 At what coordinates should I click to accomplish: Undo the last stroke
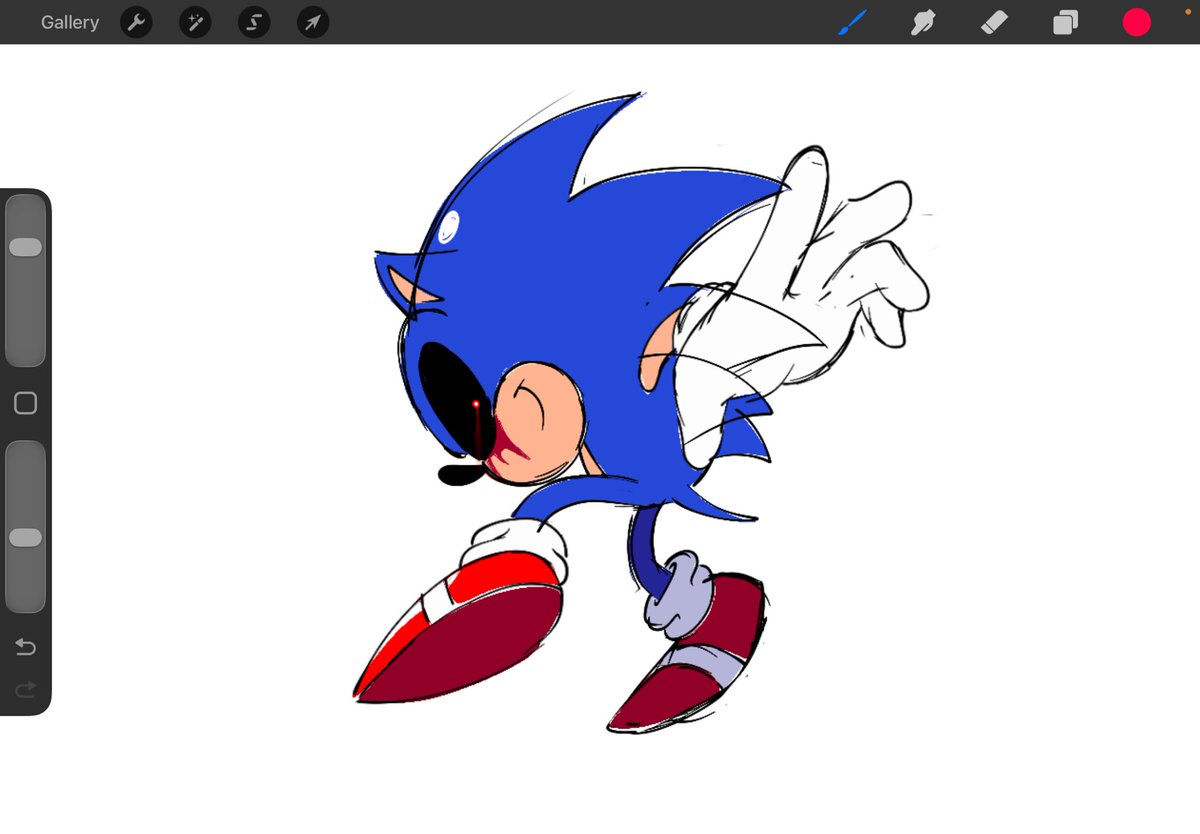25,648
